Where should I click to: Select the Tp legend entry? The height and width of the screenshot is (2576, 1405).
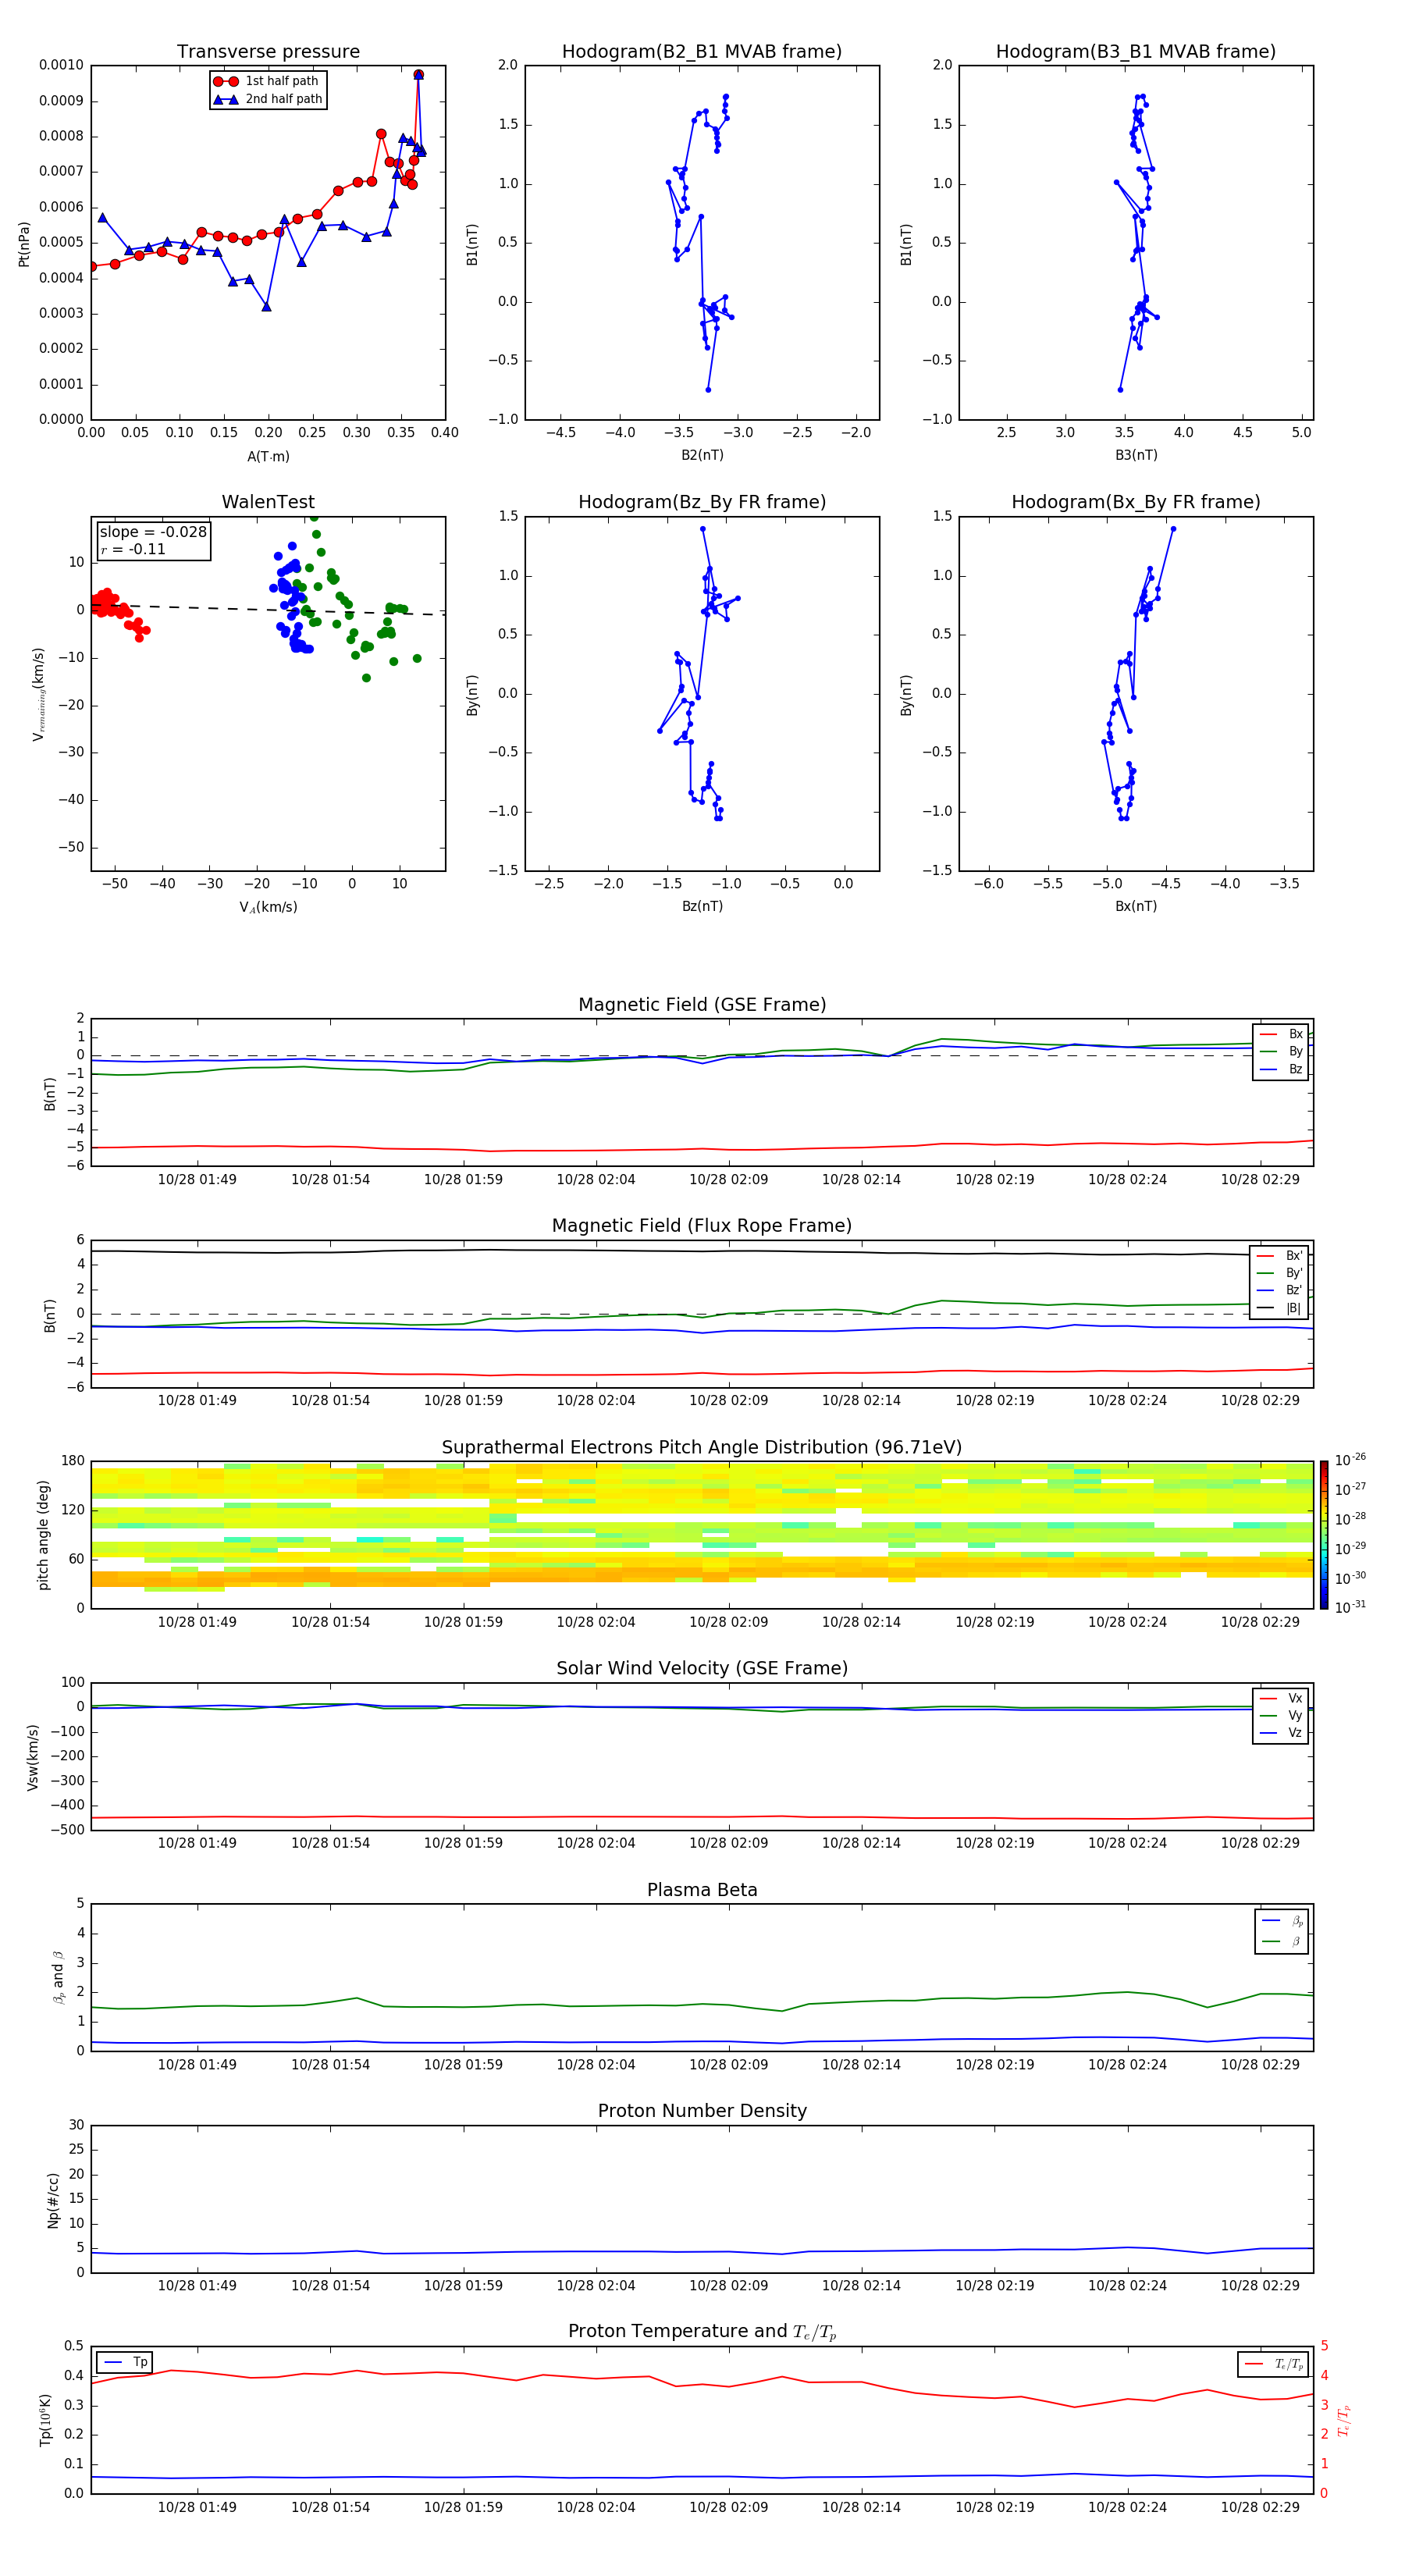pyautogui.click(x=124, y=2363)
